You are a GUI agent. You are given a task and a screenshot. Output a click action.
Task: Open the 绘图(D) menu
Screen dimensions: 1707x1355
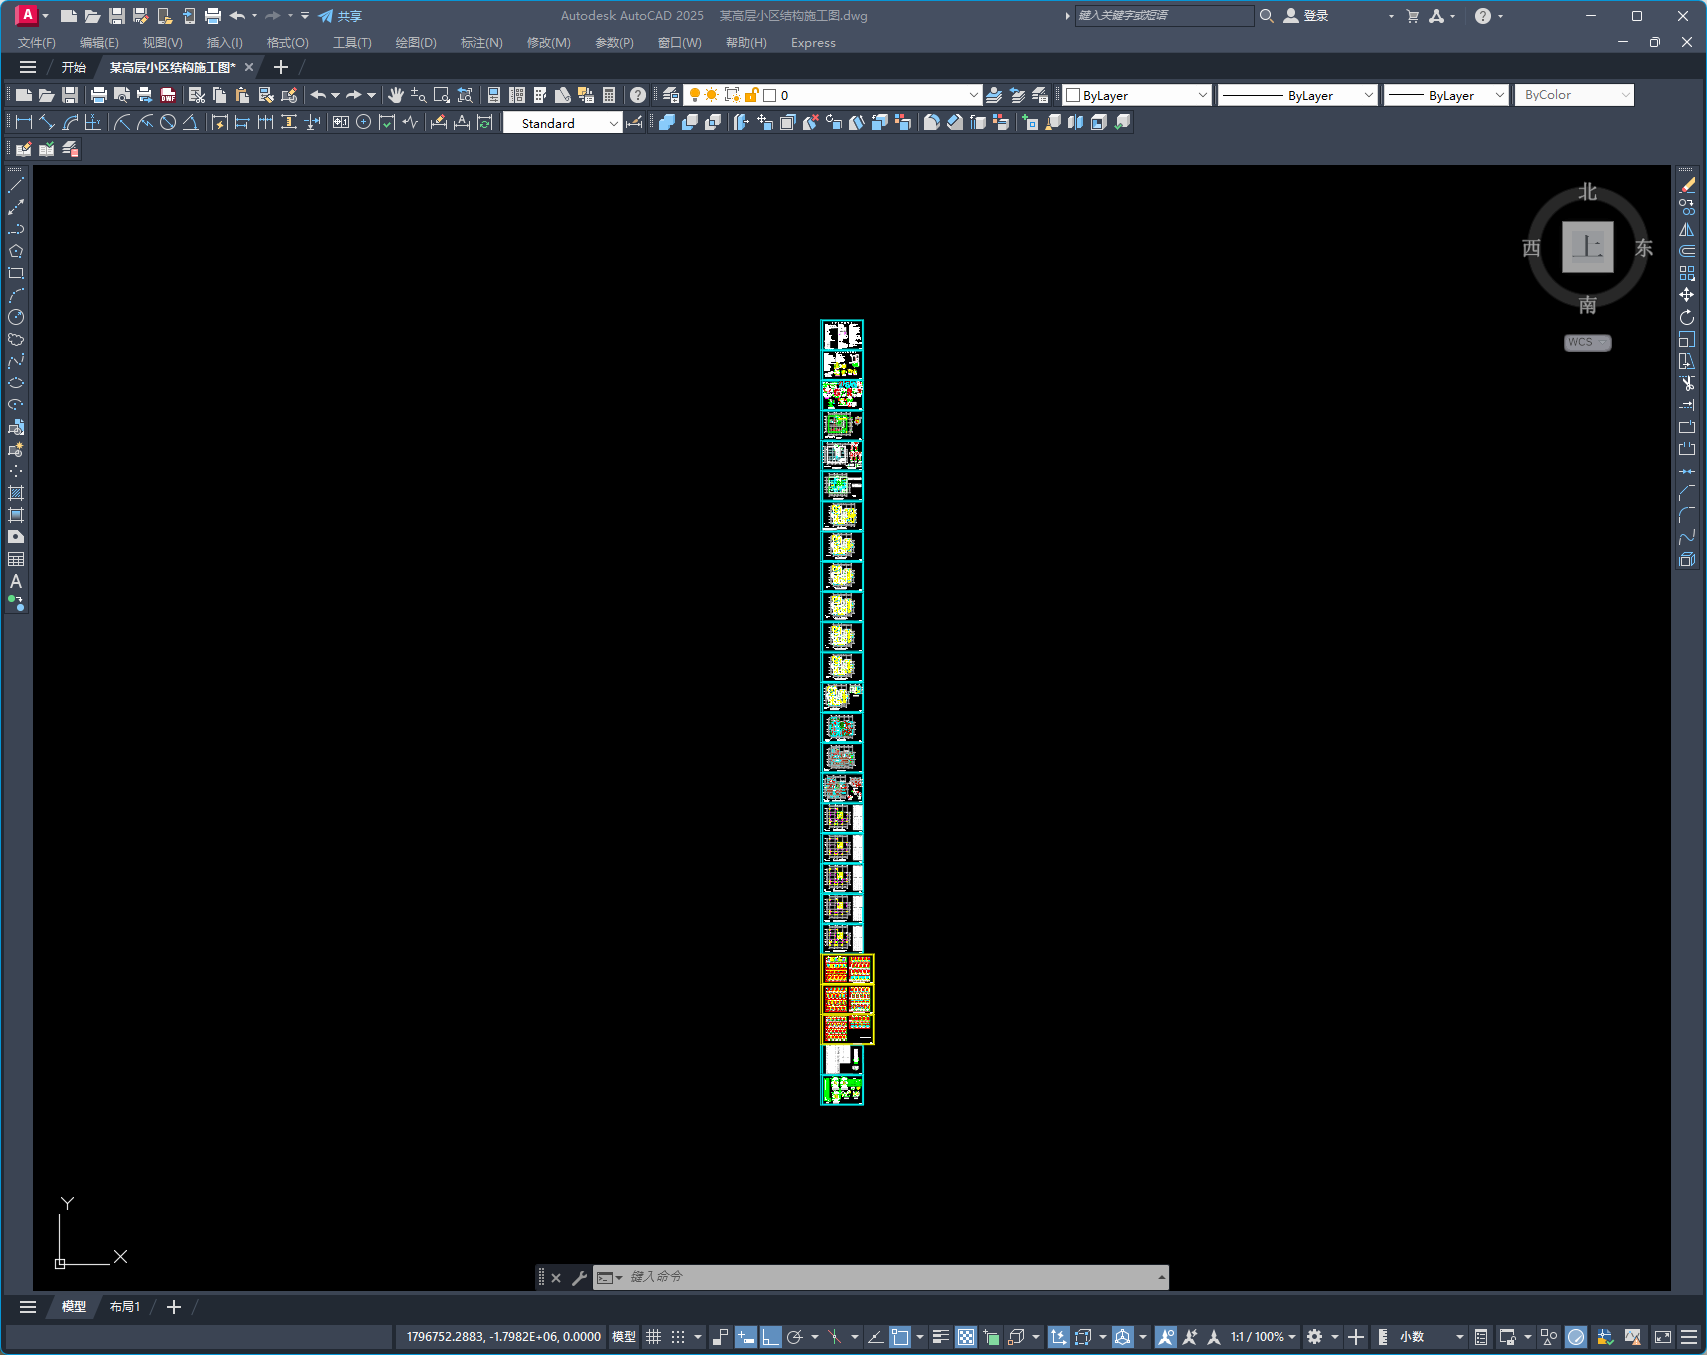[416, 43]
